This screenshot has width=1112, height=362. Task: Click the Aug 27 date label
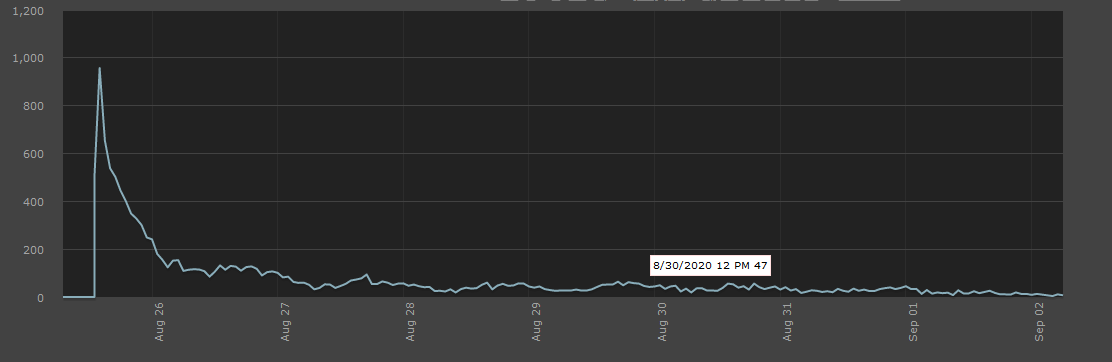(285, 322)
